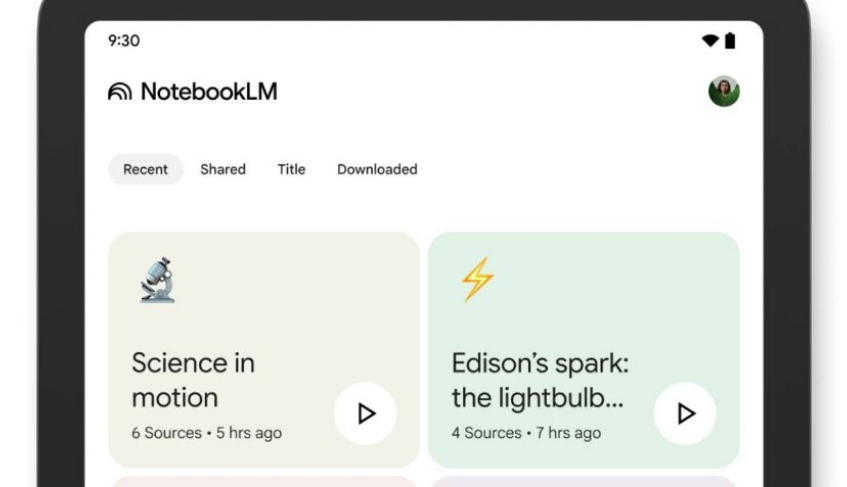This screenshot has height=487, width=847.
Task: Show the Downloaded notebooks tab
Action: 377,170
